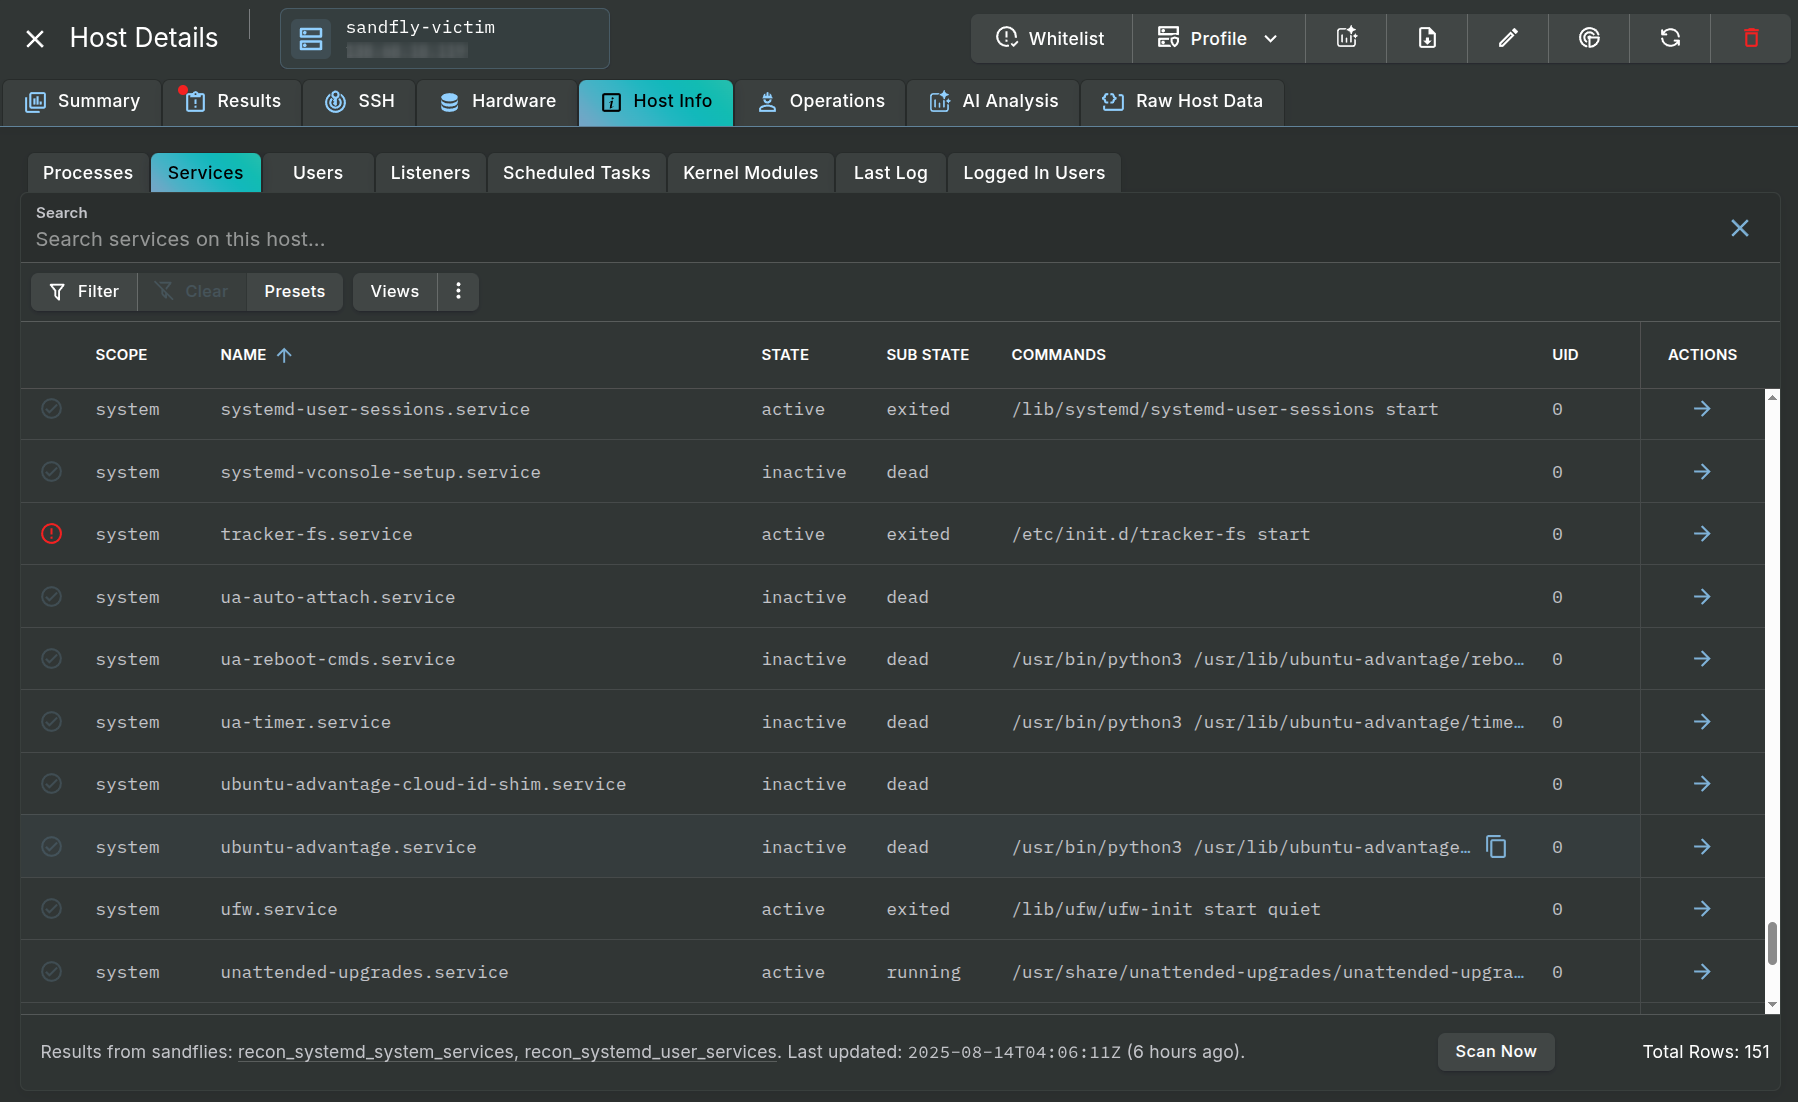Image resolution: width=1798 pixels, height=1102 pixels.
Task: Click the vertical scrollbar thumb in services table
Action: coord(1772,943)
